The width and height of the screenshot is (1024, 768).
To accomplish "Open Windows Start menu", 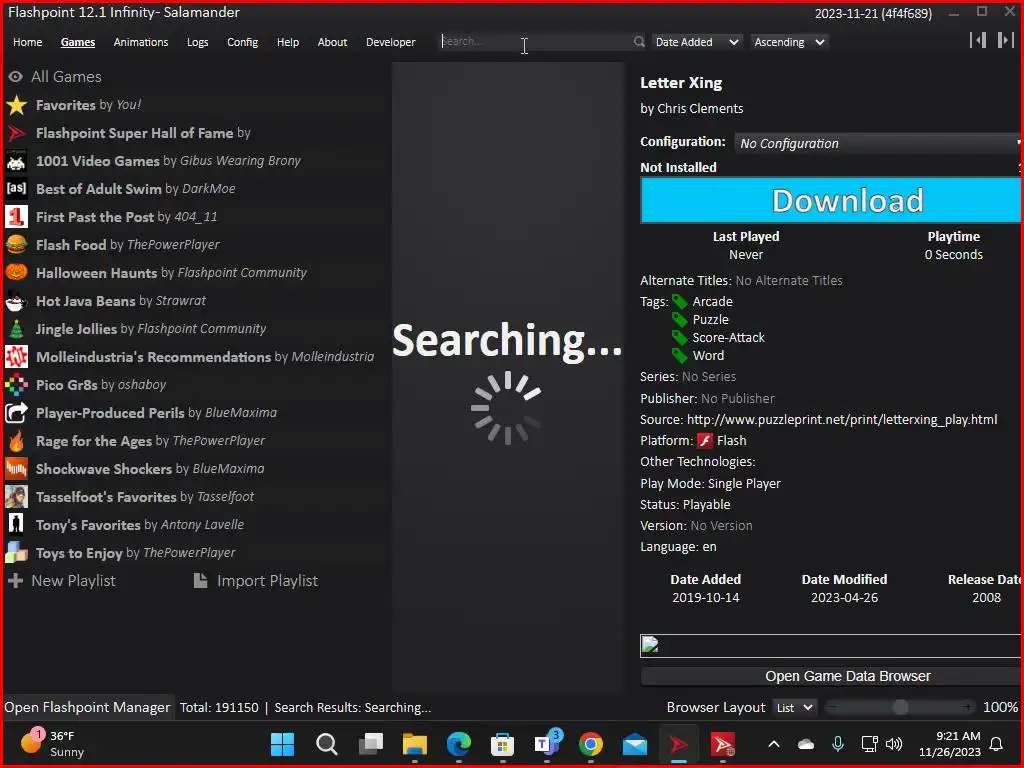I will click(x=282, y=744).
